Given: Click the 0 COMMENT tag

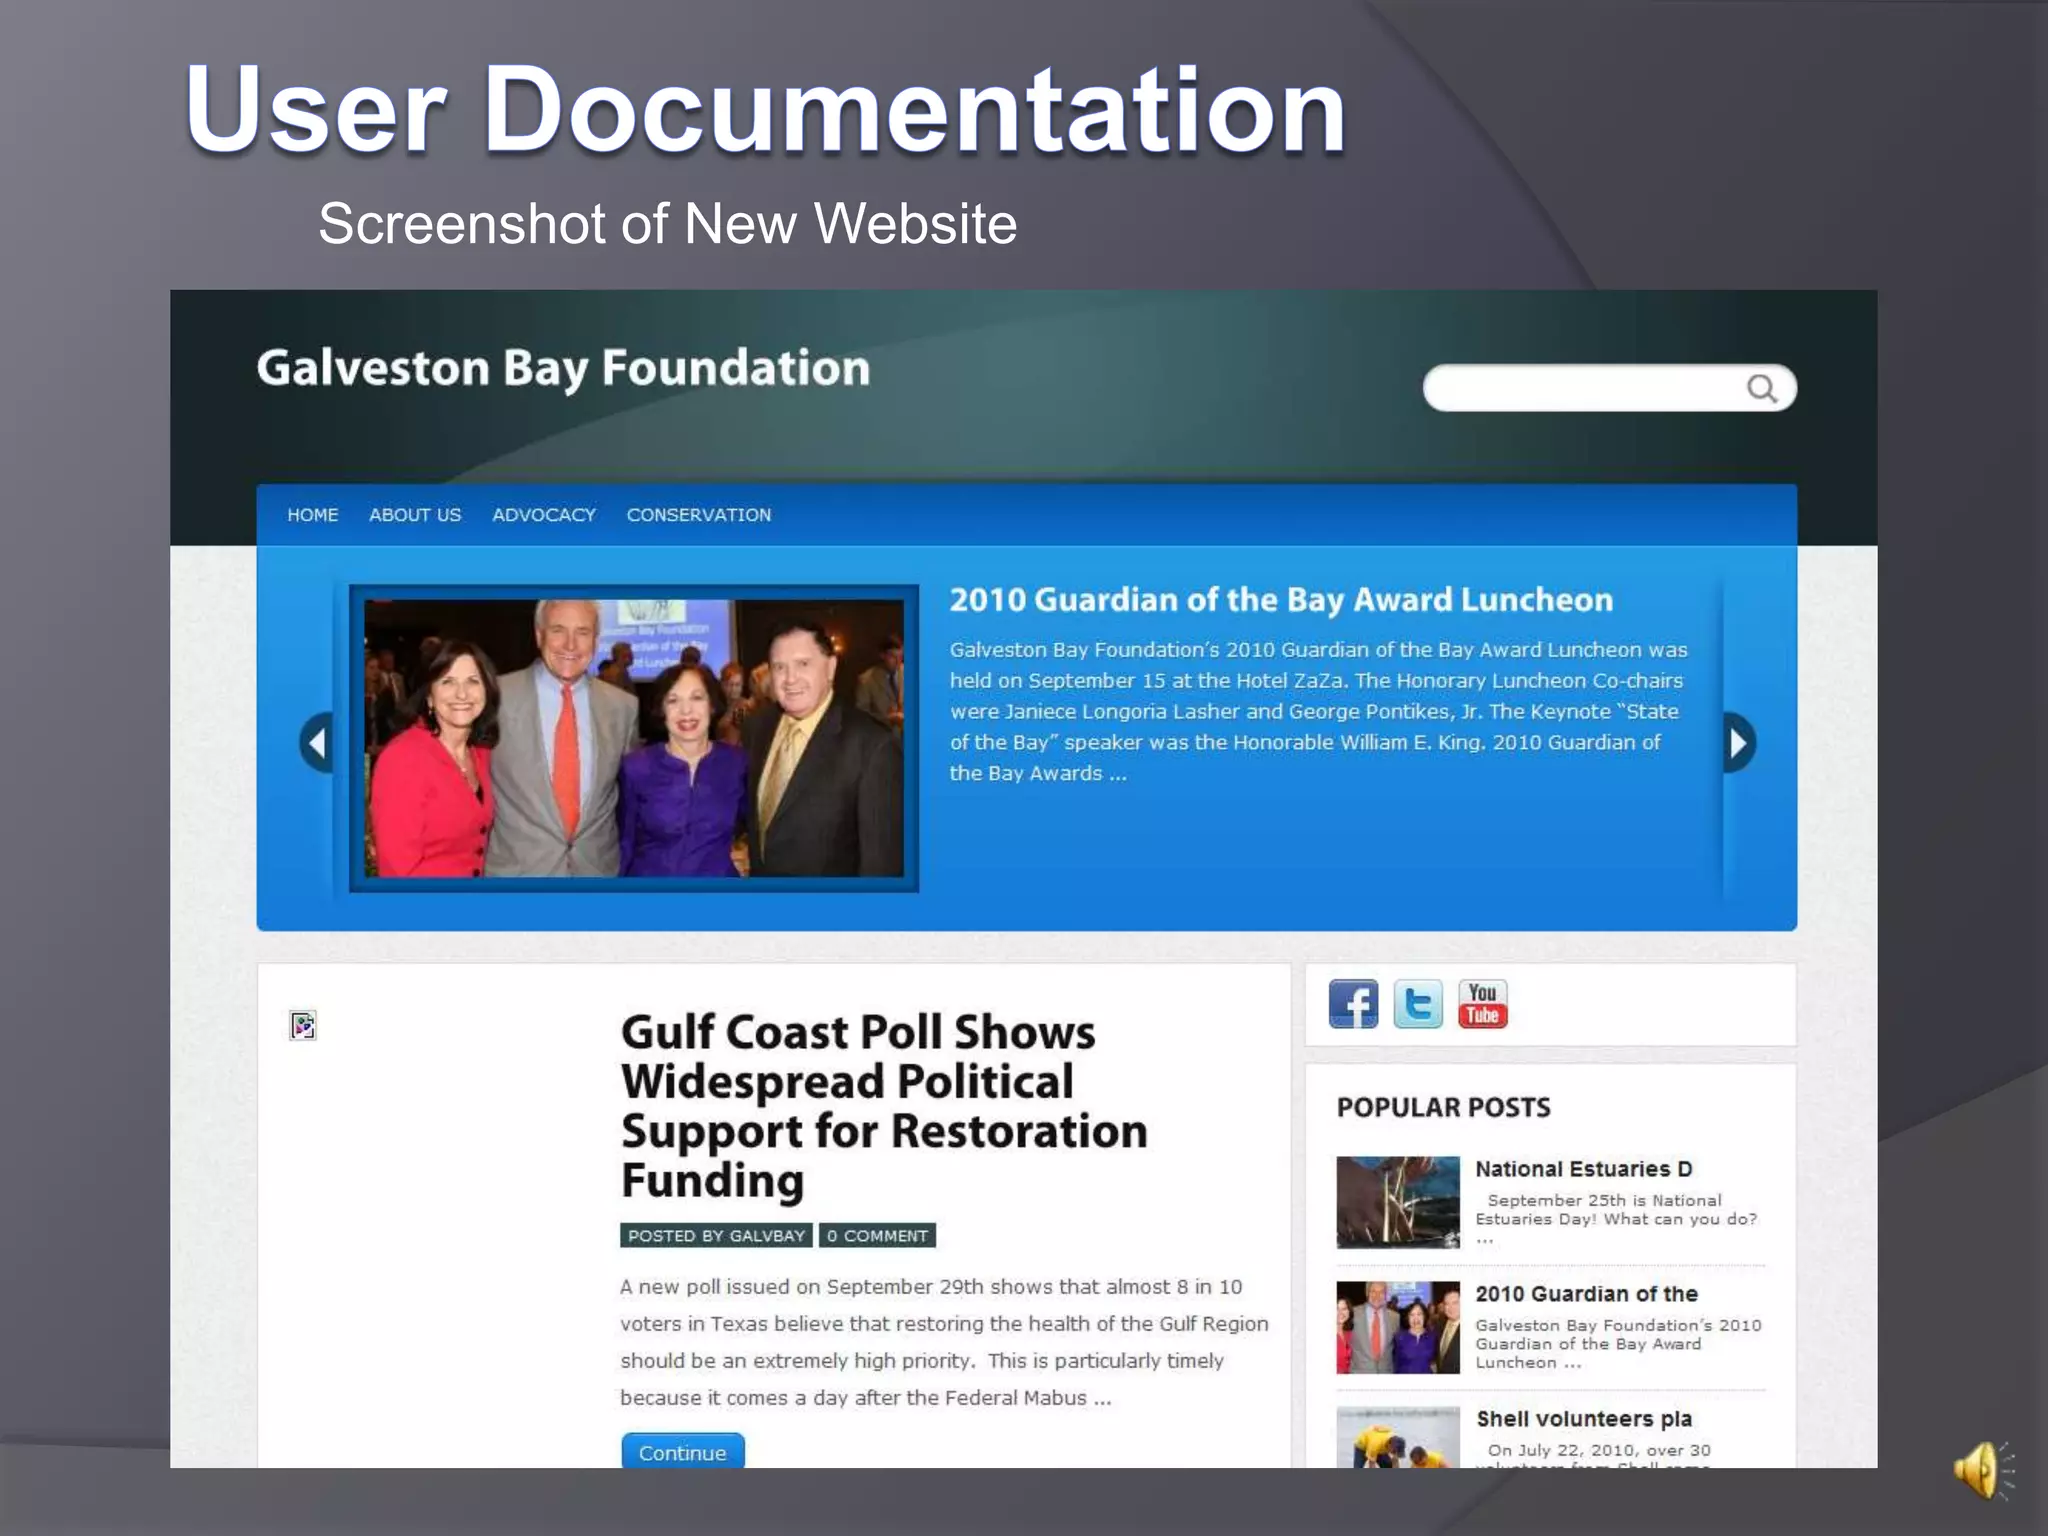Looking at the screenshot, I should [x=877, y=1236].
